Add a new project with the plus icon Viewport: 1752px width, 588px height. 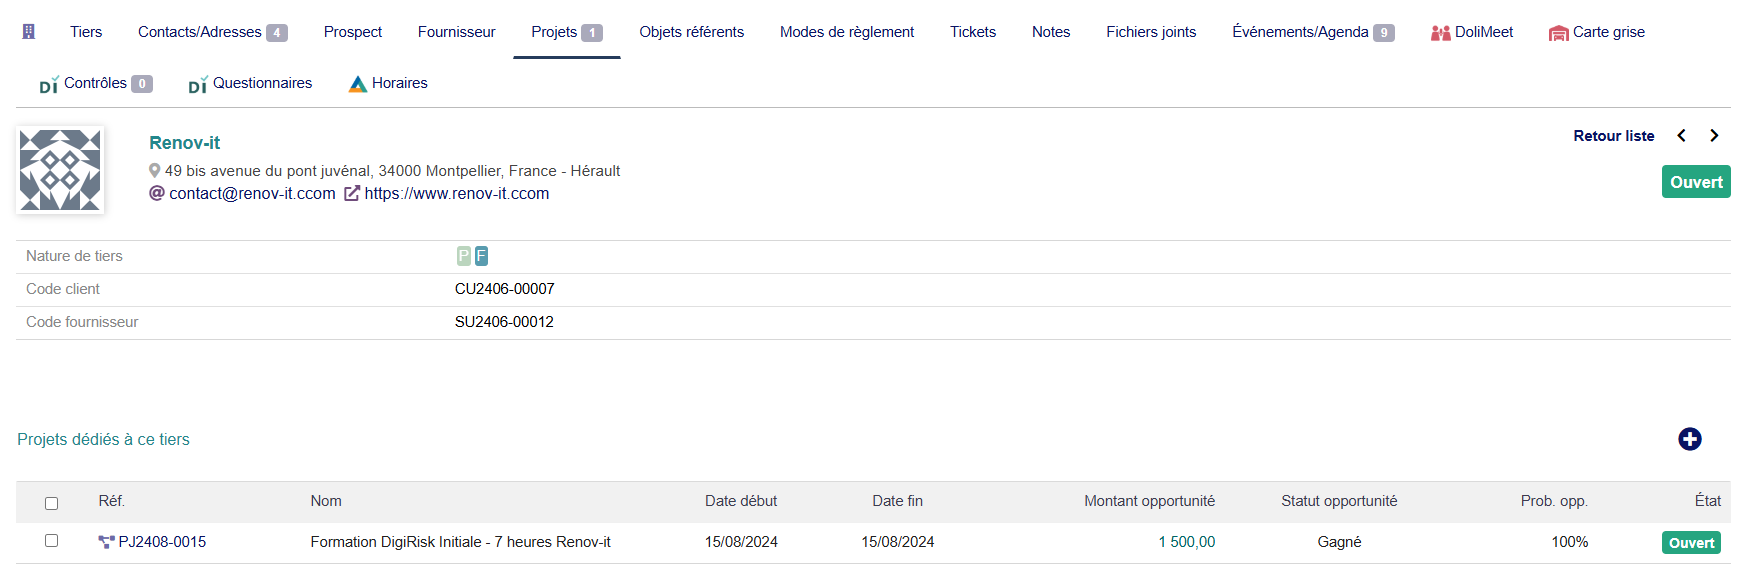tap(1690, 439)
